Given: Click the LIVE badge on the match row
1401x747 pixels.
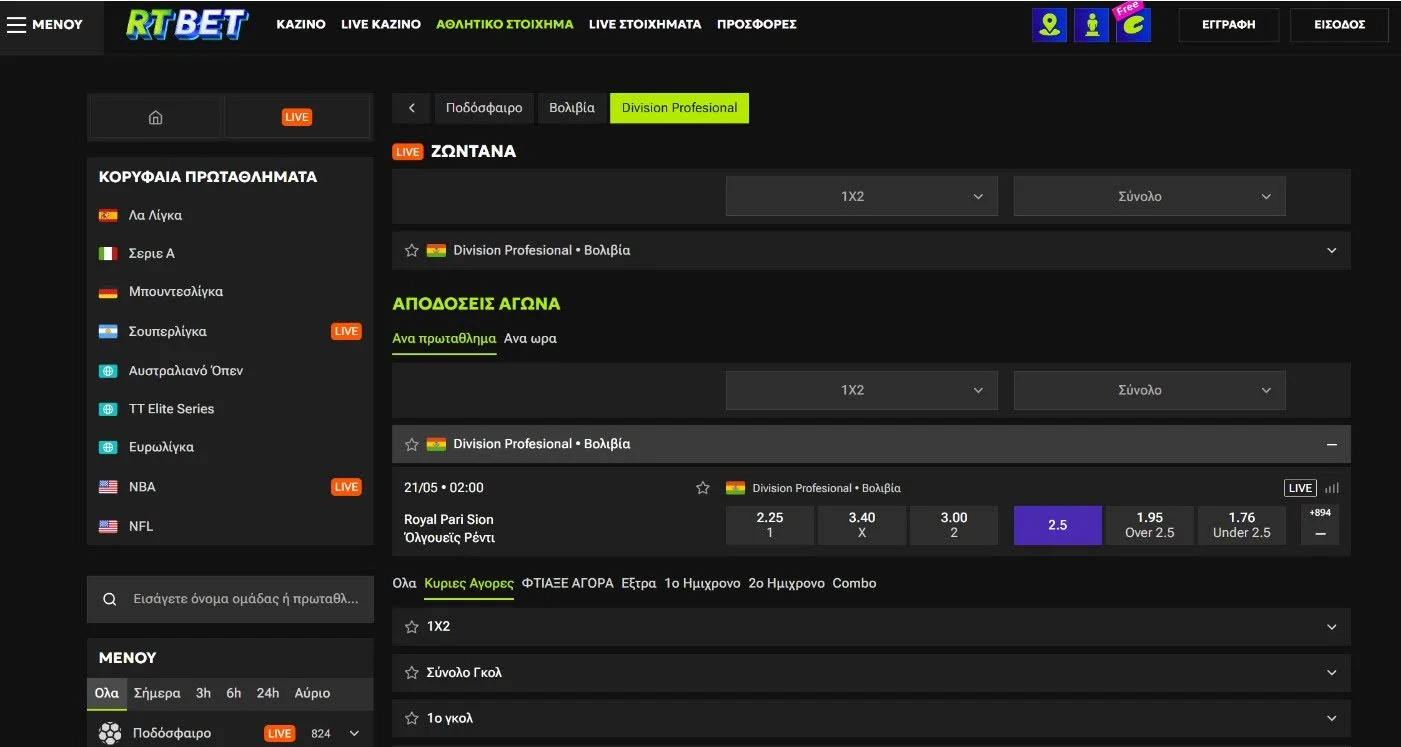Looking at the screenshot, I should pyautogui.click(x=1300, y=488).
